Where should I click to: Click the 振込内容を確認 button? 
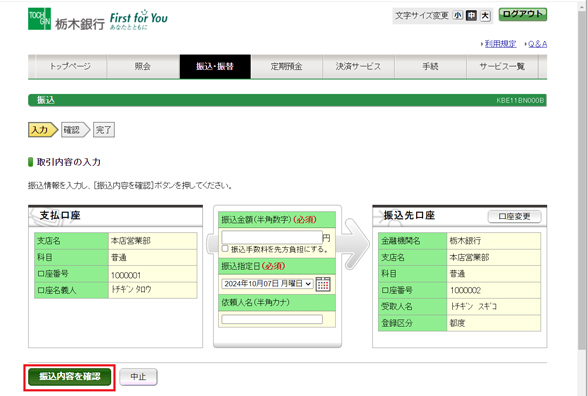tap(70, 376)
